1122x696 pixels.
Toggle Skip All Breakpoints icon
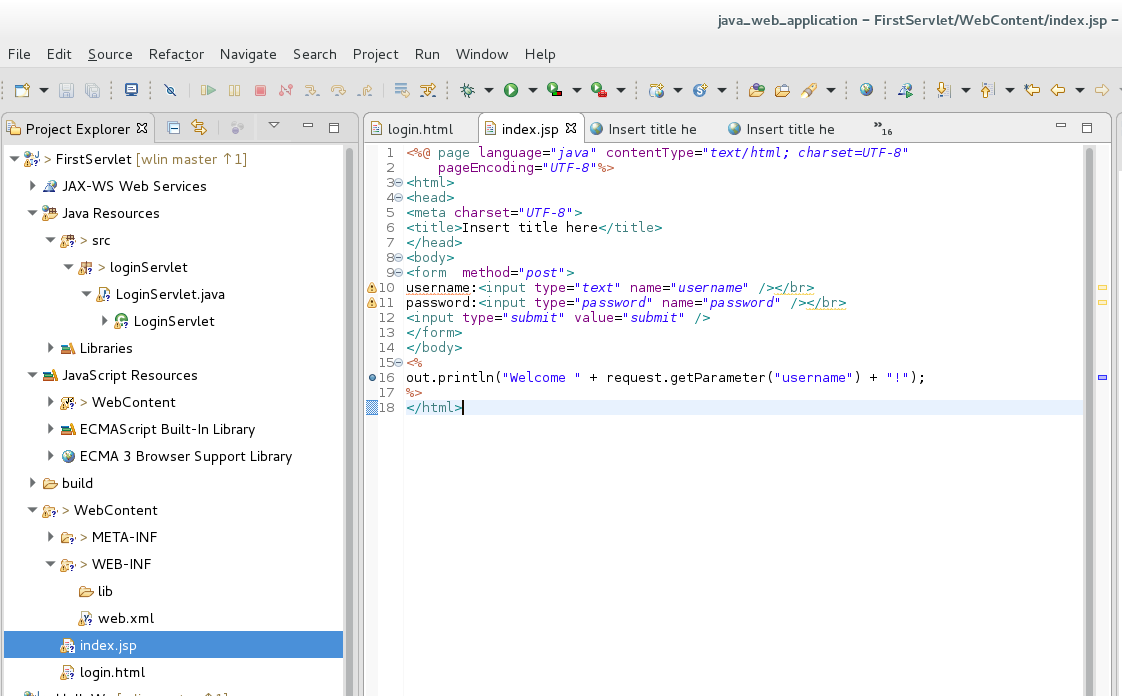[170, 90]
